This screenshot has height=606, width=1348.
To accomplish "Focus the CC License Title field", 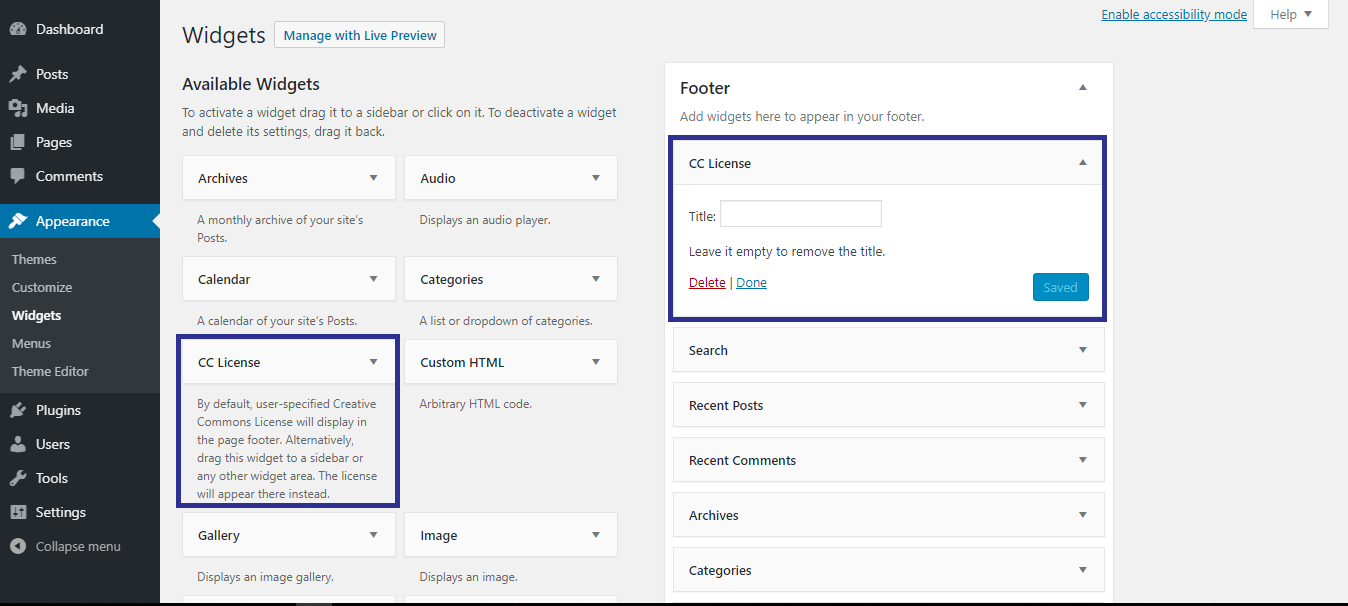I will [x=800, y=214].
